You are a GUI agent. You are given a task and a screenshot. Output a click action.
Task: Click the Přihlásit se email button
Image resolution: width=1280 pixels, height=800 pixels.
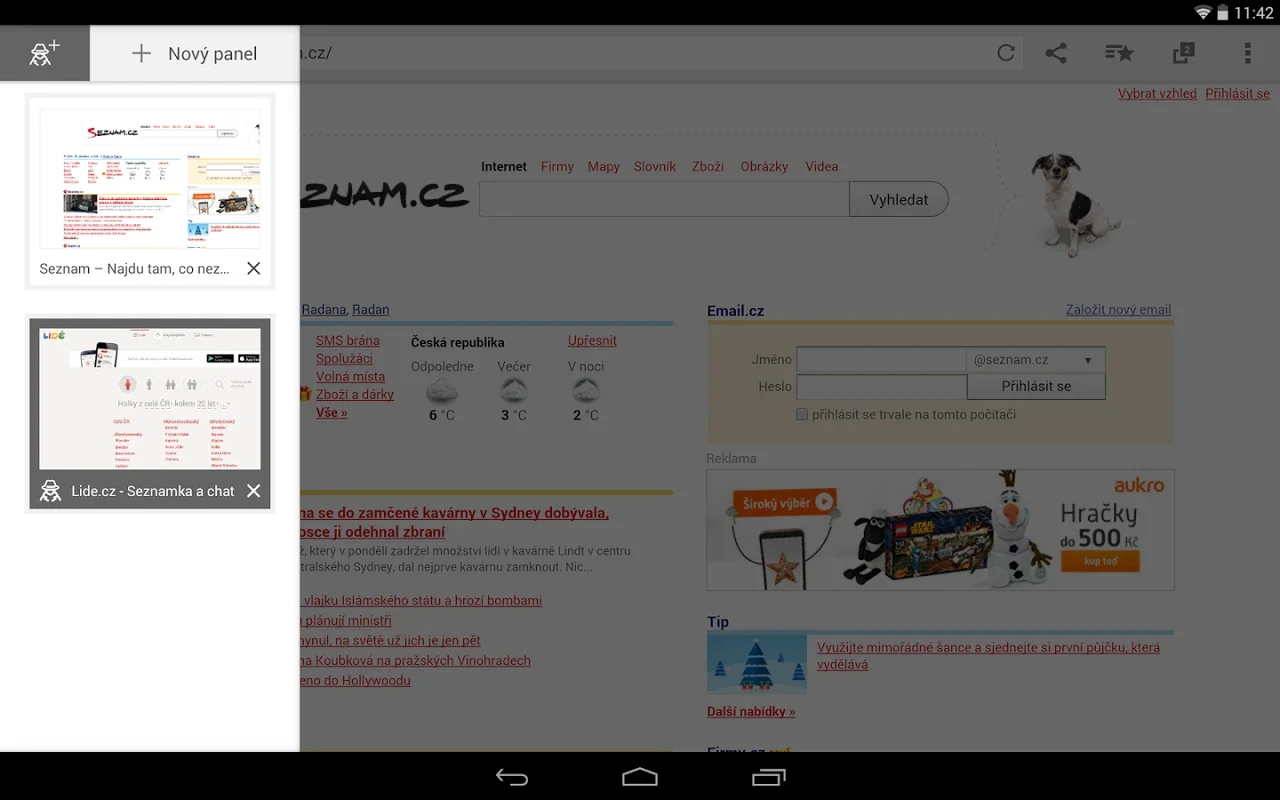(x=1036, y=386)
